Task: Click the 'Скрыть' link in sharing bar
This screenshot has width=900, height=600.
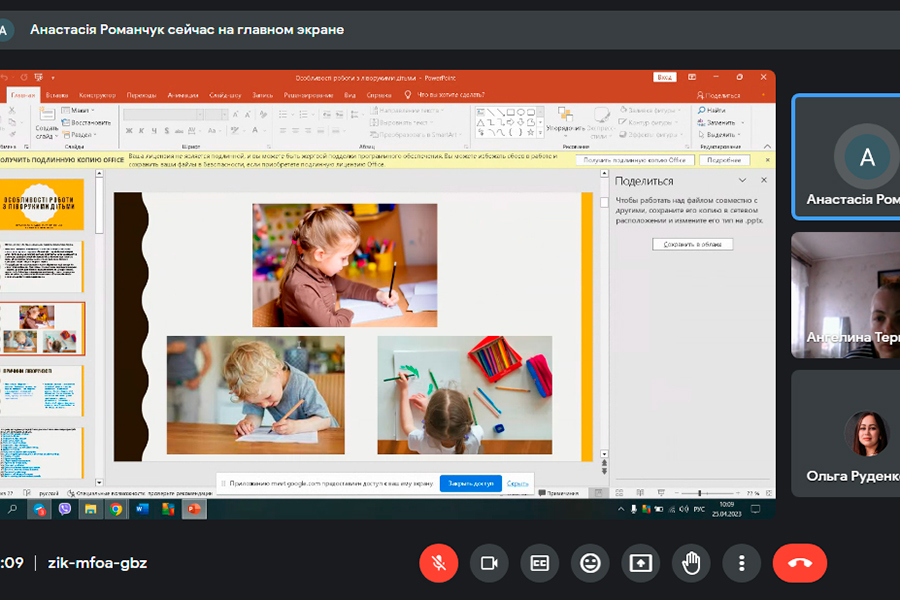Action: [x=517, y=483]
